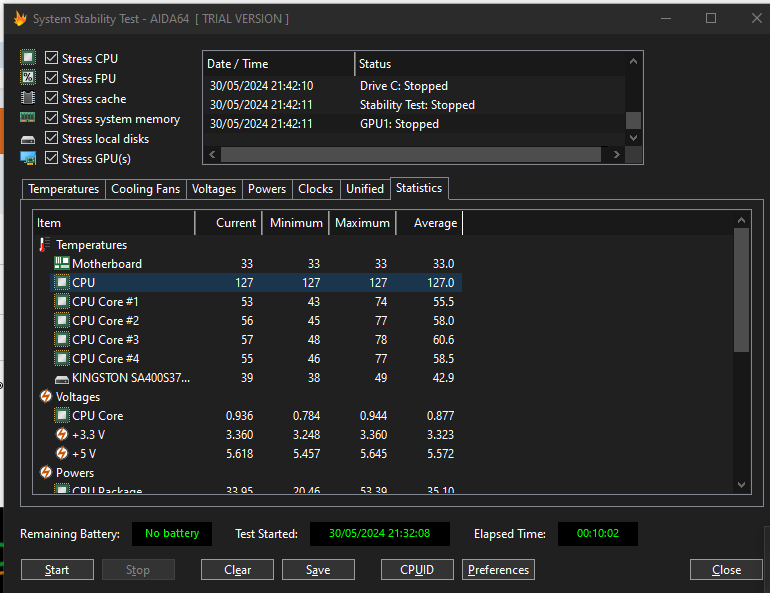Click the Close button at bottom
Viewport: 770px width, 593px height.
(726, 569)
